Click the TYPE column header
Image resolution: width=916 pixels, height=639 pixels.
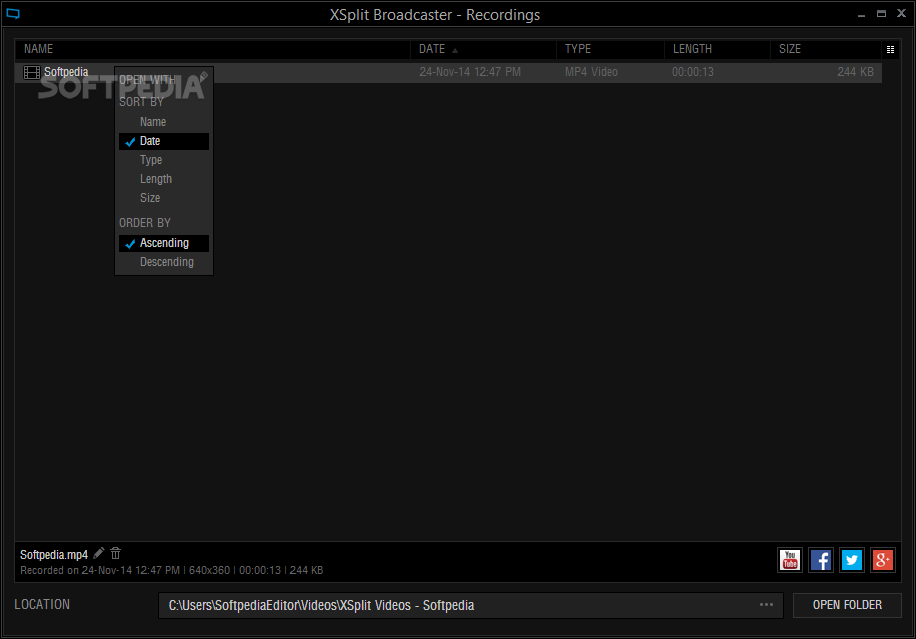tap(610, 49)
